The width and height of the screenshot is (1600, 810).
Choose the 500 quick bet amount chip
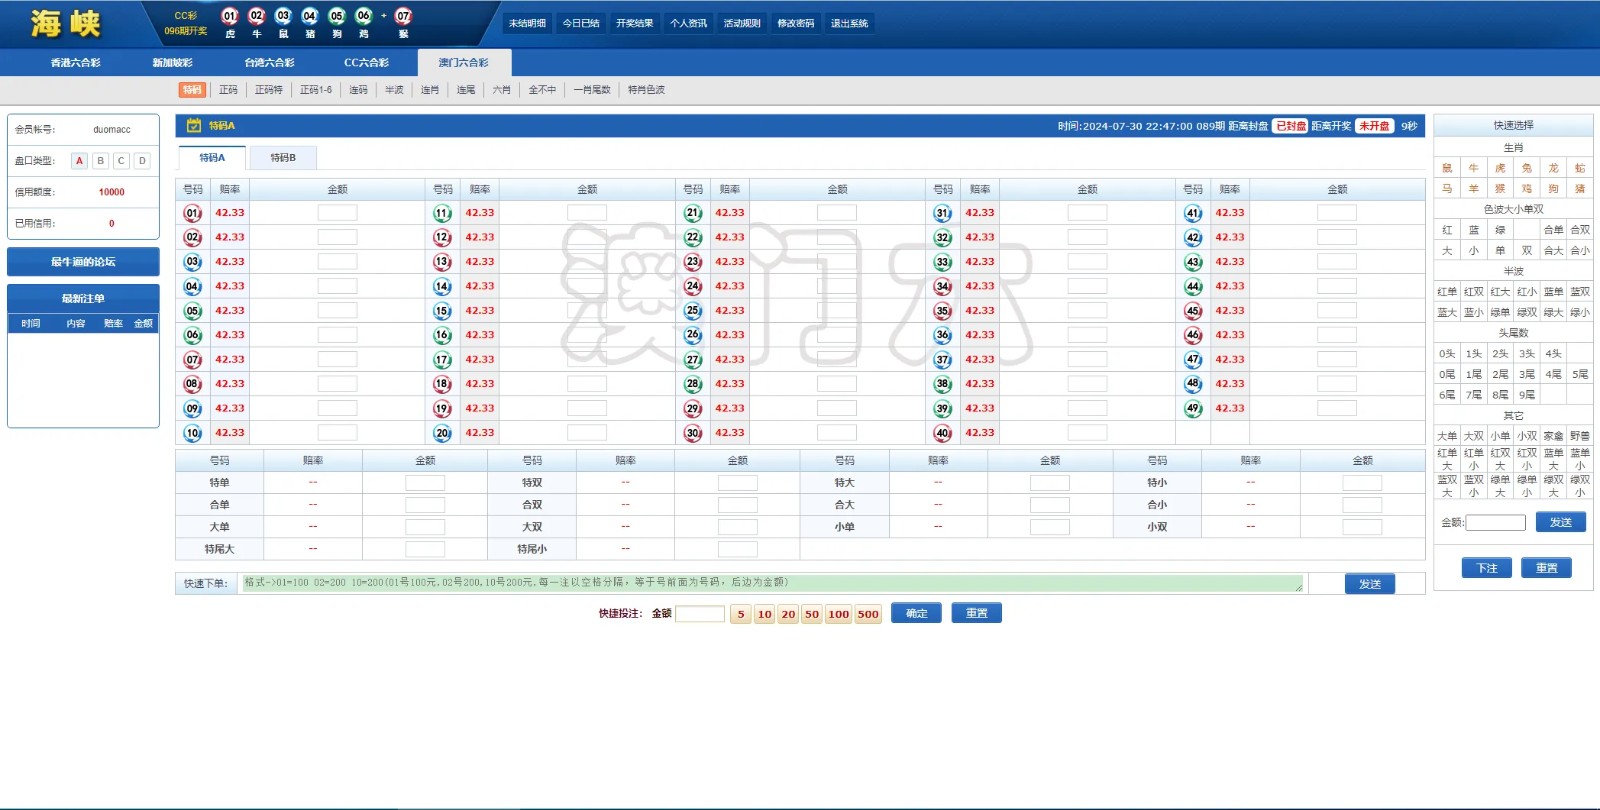868,614
